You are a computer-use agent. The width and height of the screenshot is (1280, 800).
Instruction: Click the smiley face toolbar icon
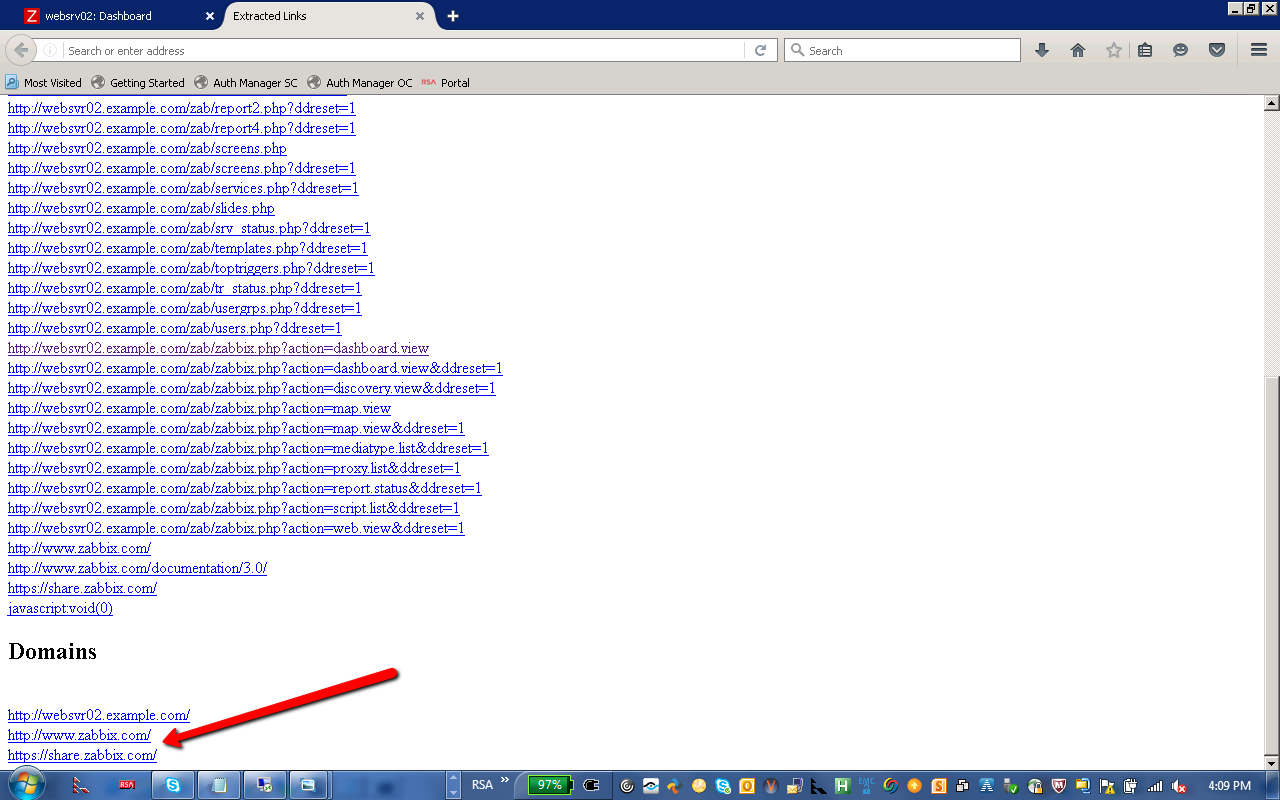coord(1181,50)
